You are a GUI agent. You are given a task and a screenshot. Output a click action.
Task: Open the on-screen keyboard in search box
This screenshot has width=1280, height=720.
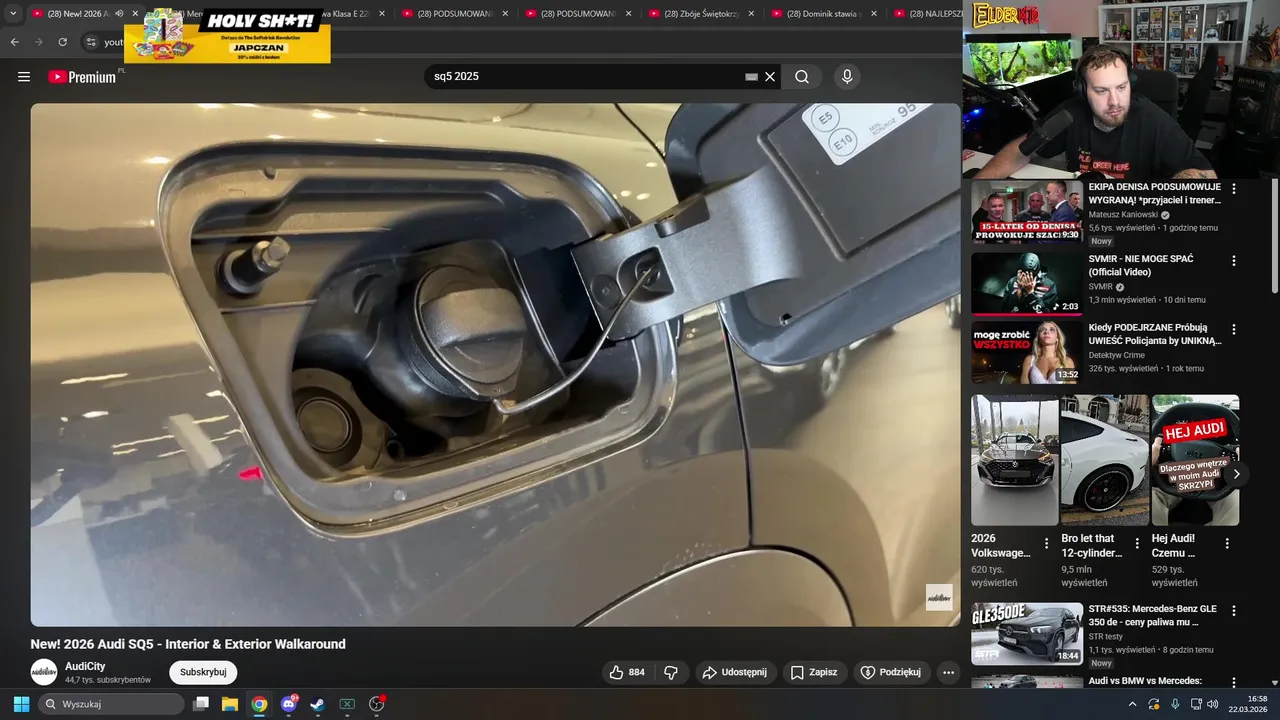coord(752,77)
